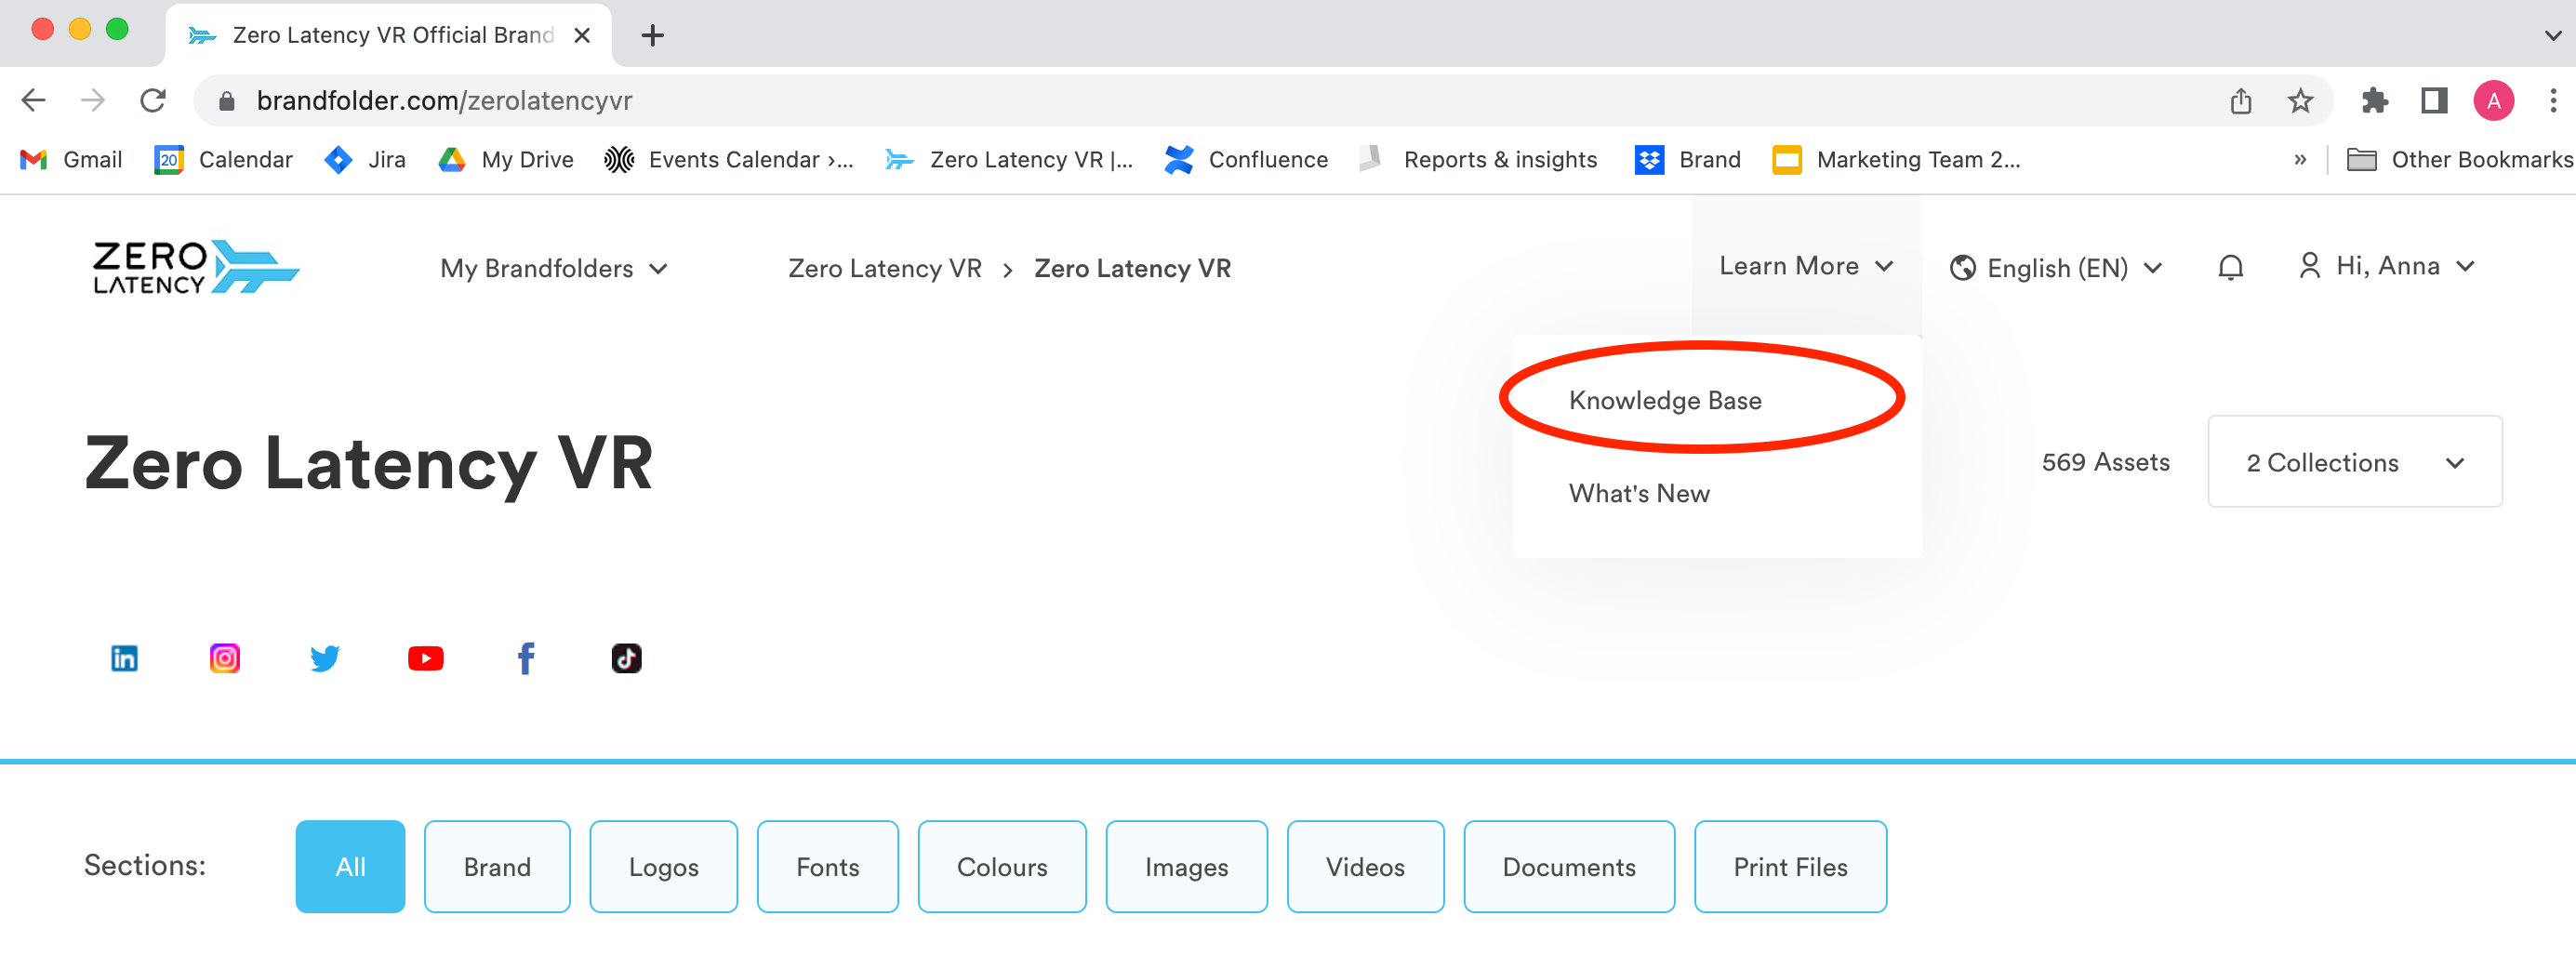Image resolution: width=2576 pixels, height=969 pixels.
Task: Open the Jira bookmark
Action: (x=365, y=160)
